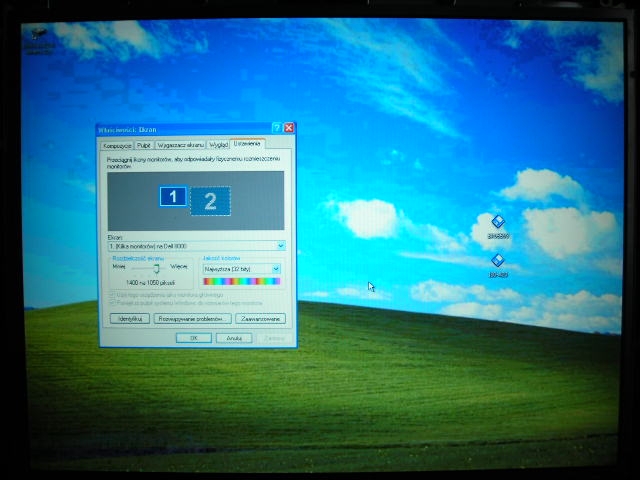Click the Mniej label by the resolution slider

119,267
